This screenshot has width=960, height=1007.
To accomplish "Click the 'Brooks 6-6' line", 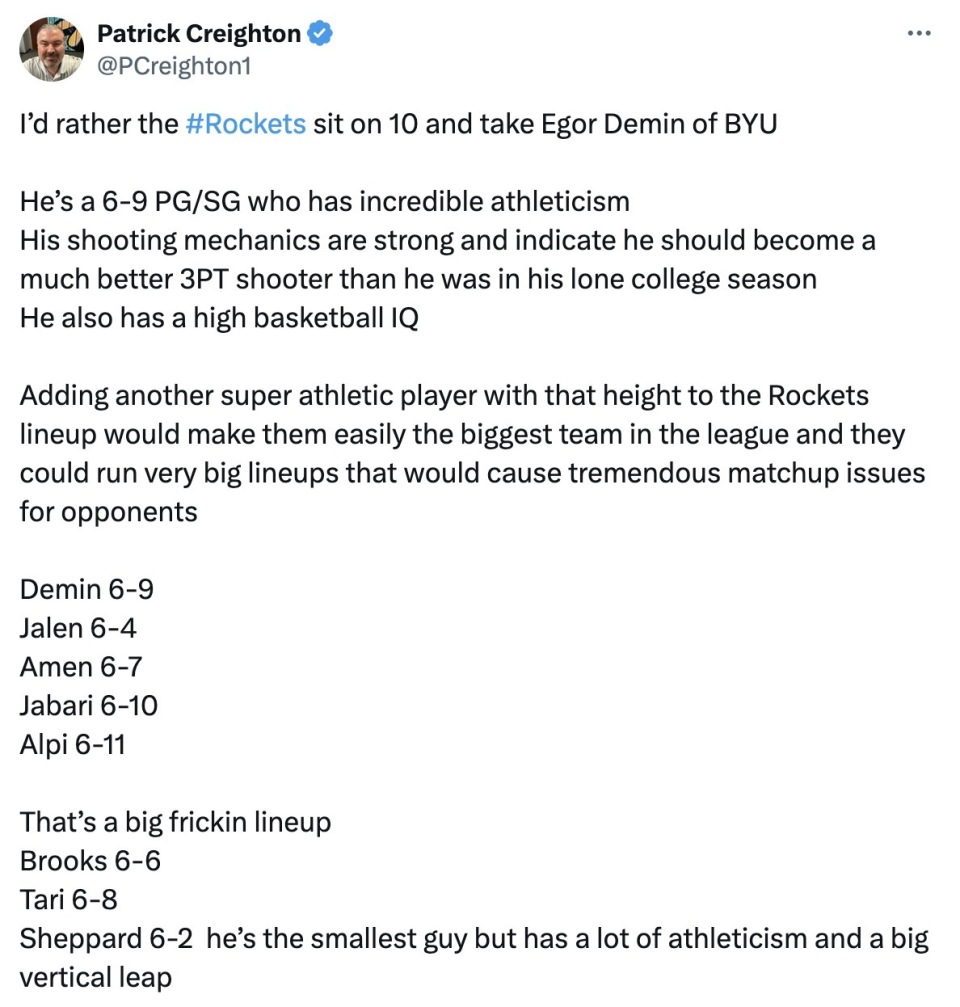I will click(90, 861).
